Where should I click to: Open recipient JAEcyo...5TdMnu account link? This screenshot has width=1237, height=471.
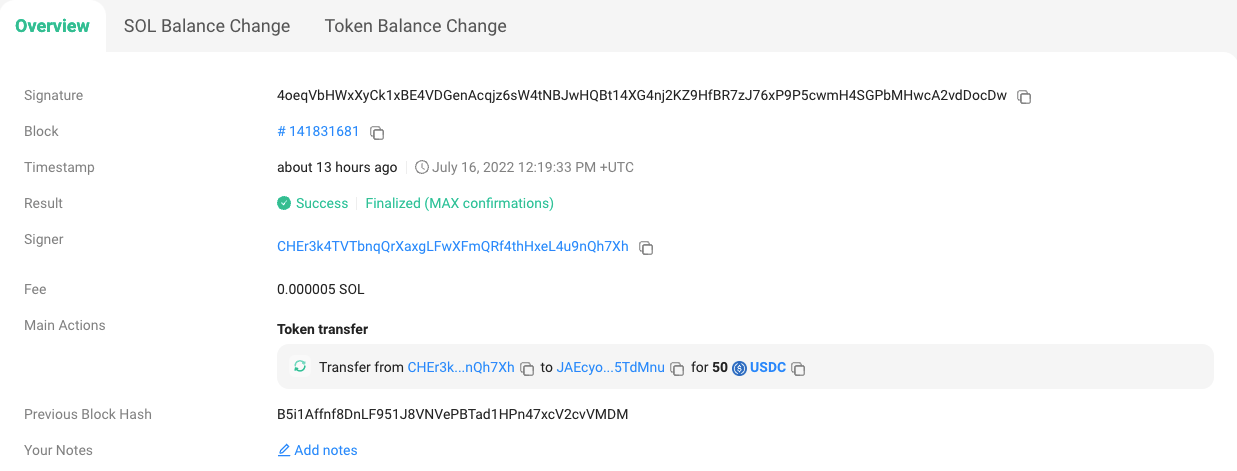coord(610,367)
